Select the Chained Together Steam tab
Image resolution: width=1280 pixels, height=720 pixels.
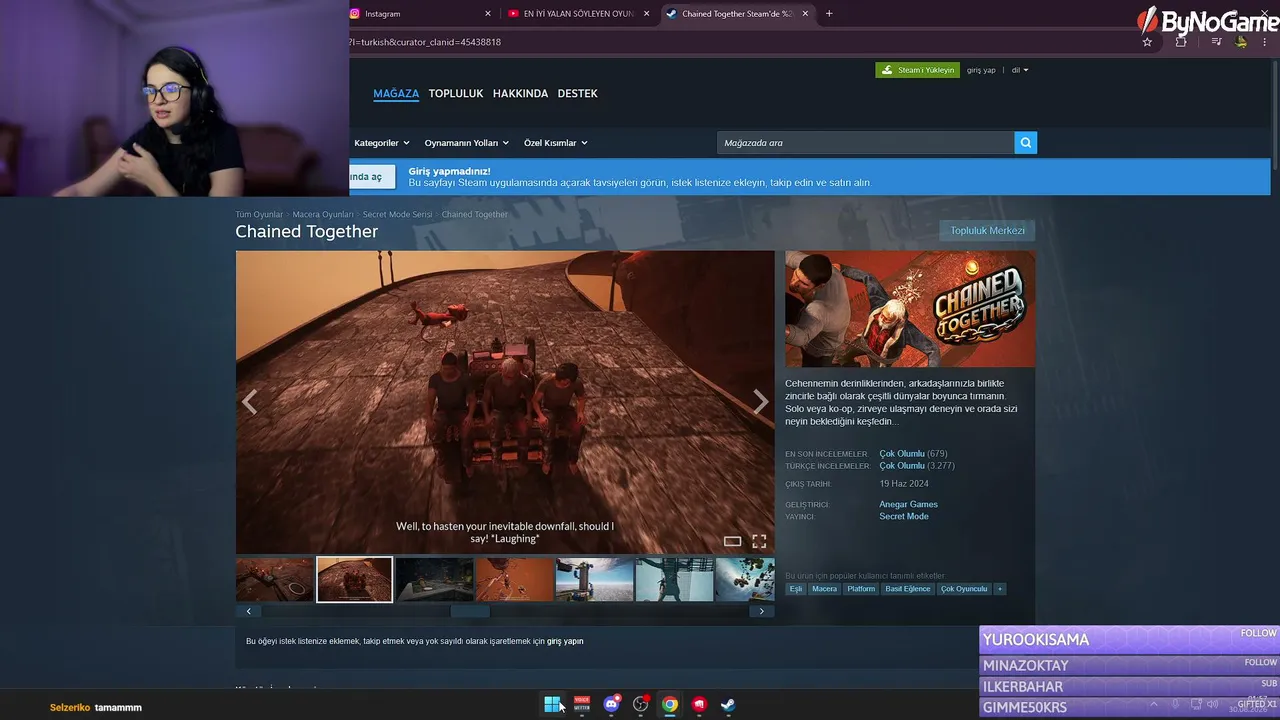[737, 14]
